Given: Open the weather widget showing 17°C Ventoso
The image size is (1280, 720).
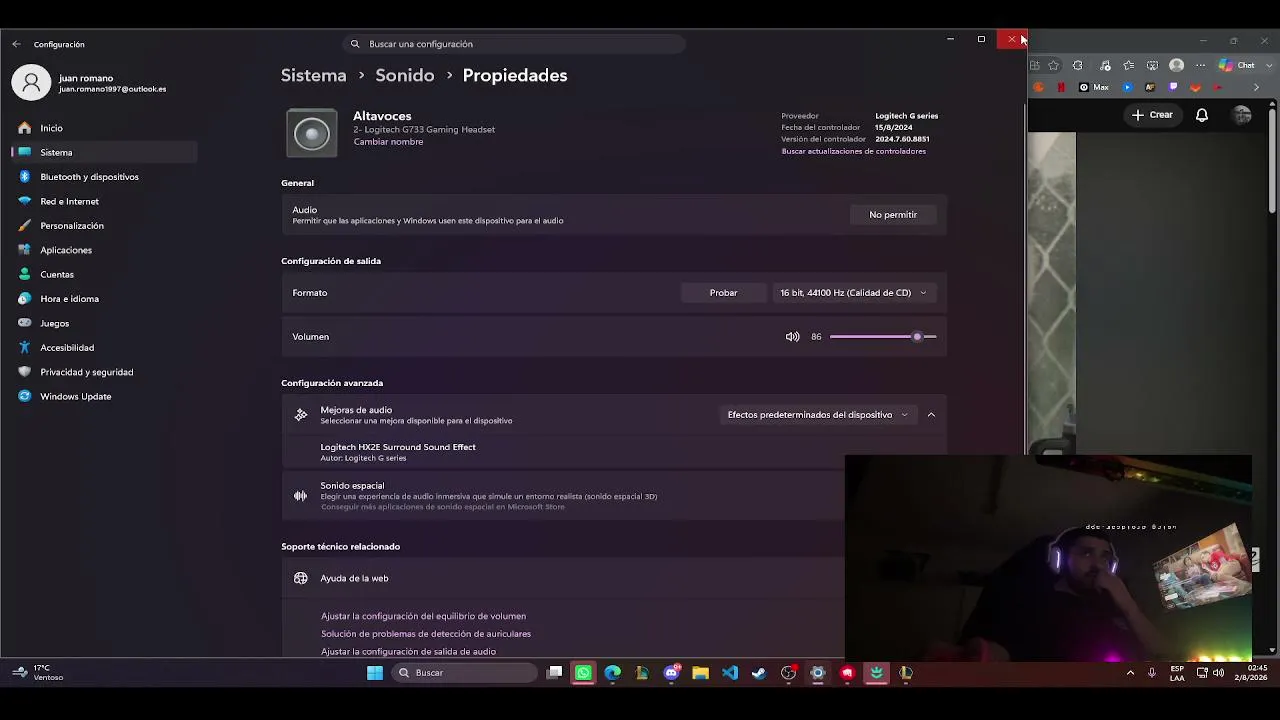Looking at the screenshot, I should click(37, 673).
